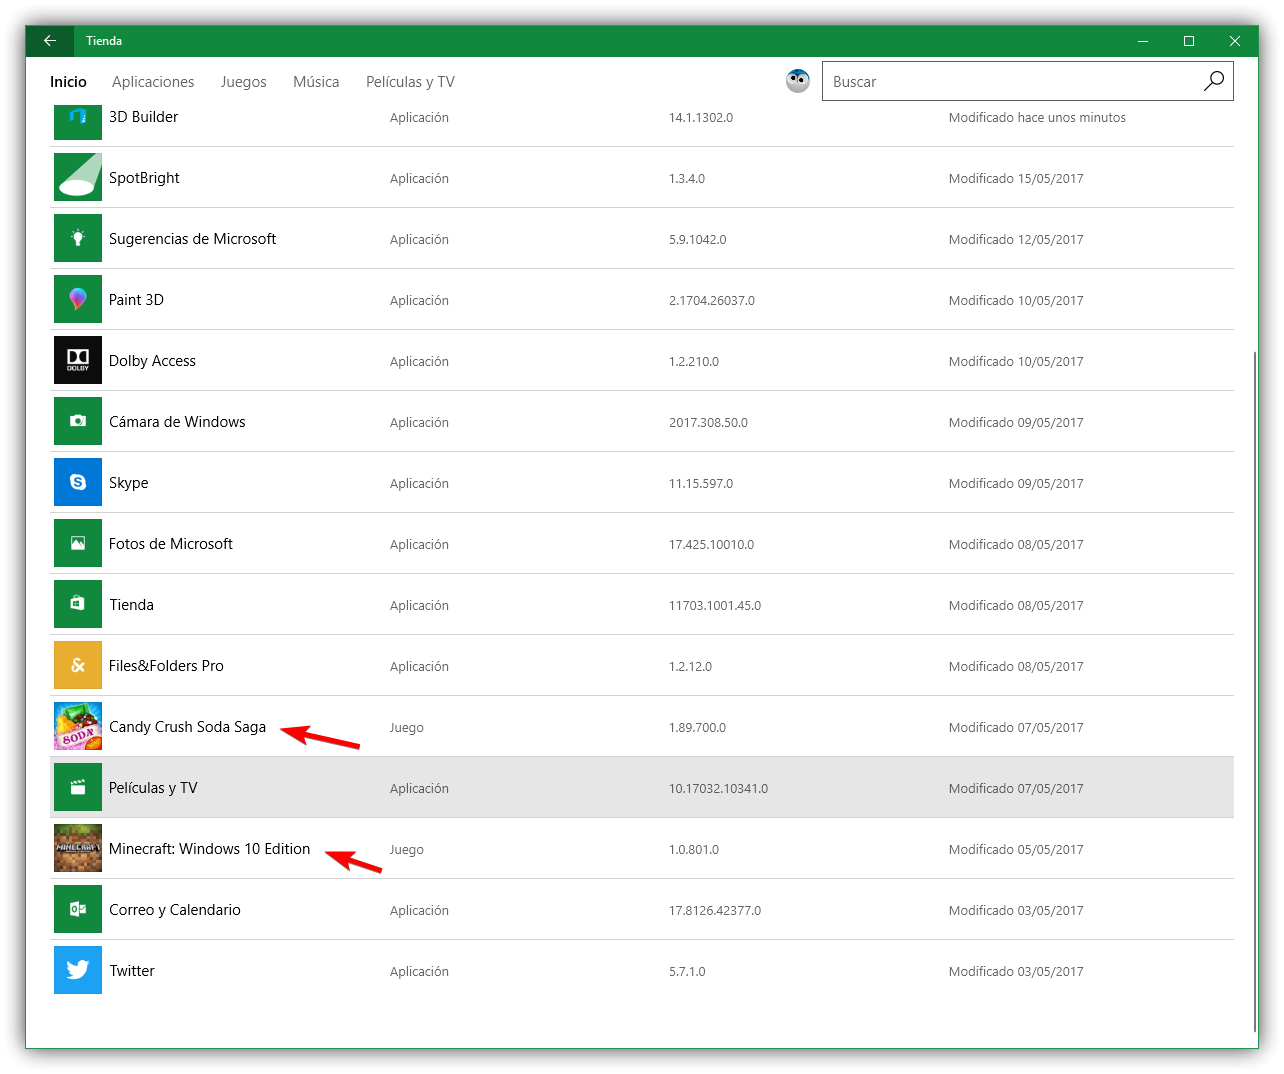Click version 5.7.1.0 of Twitter
Image resolution: width=1284 pixels, height=1074 pixels.
[687, 972]
